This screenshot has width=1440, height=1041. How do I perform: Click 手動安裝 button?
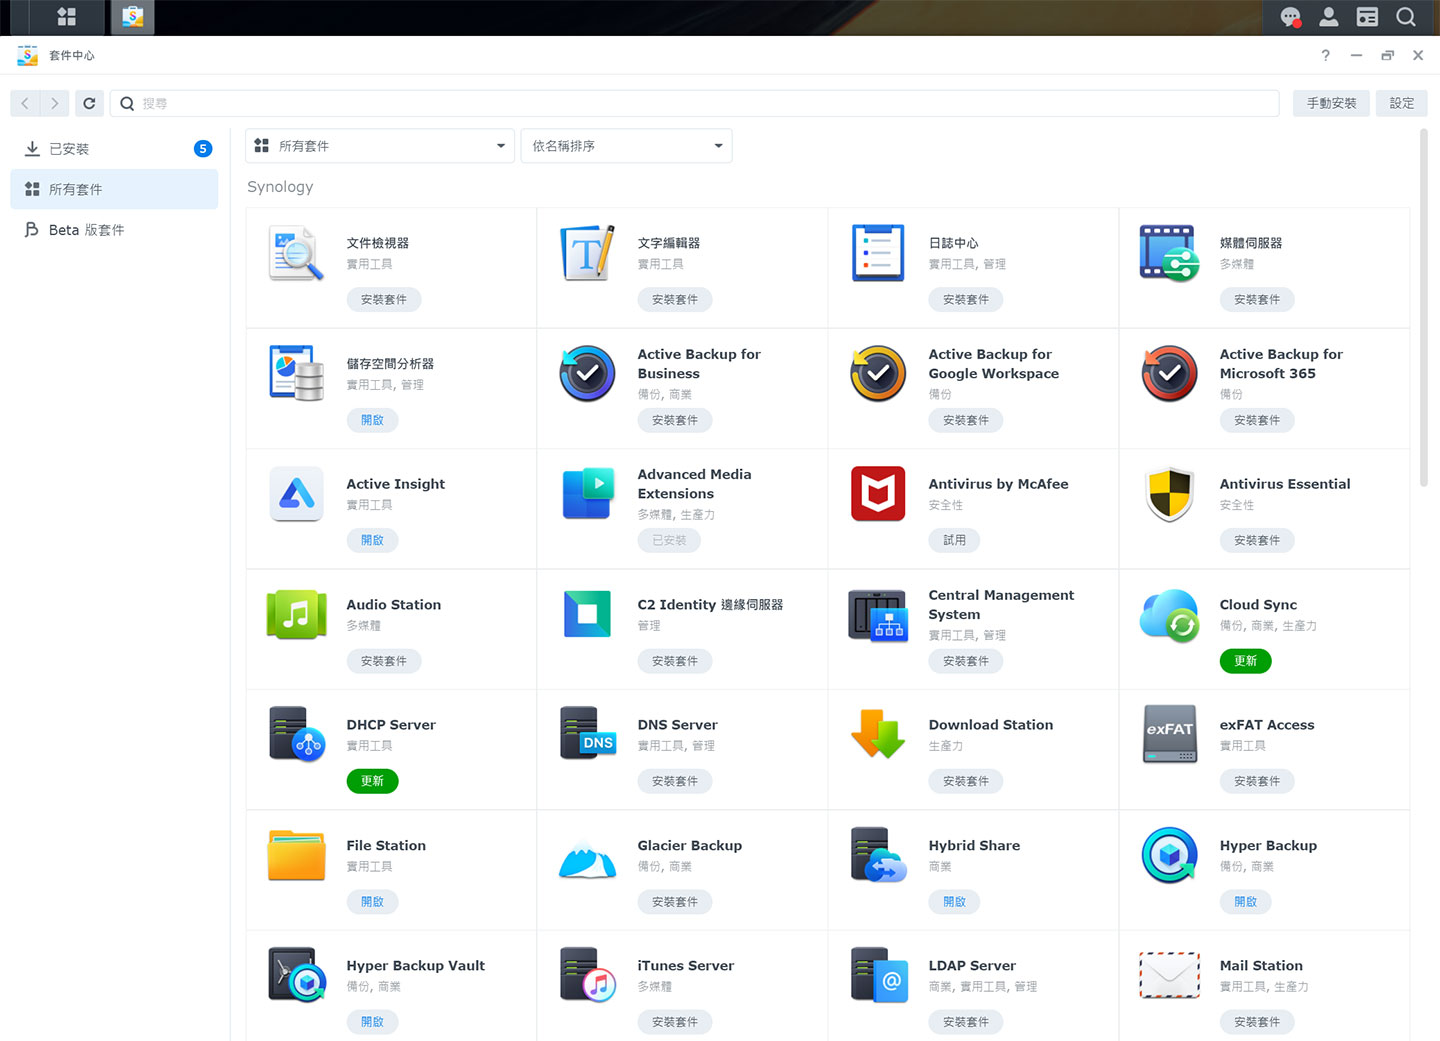(1331, 103)
